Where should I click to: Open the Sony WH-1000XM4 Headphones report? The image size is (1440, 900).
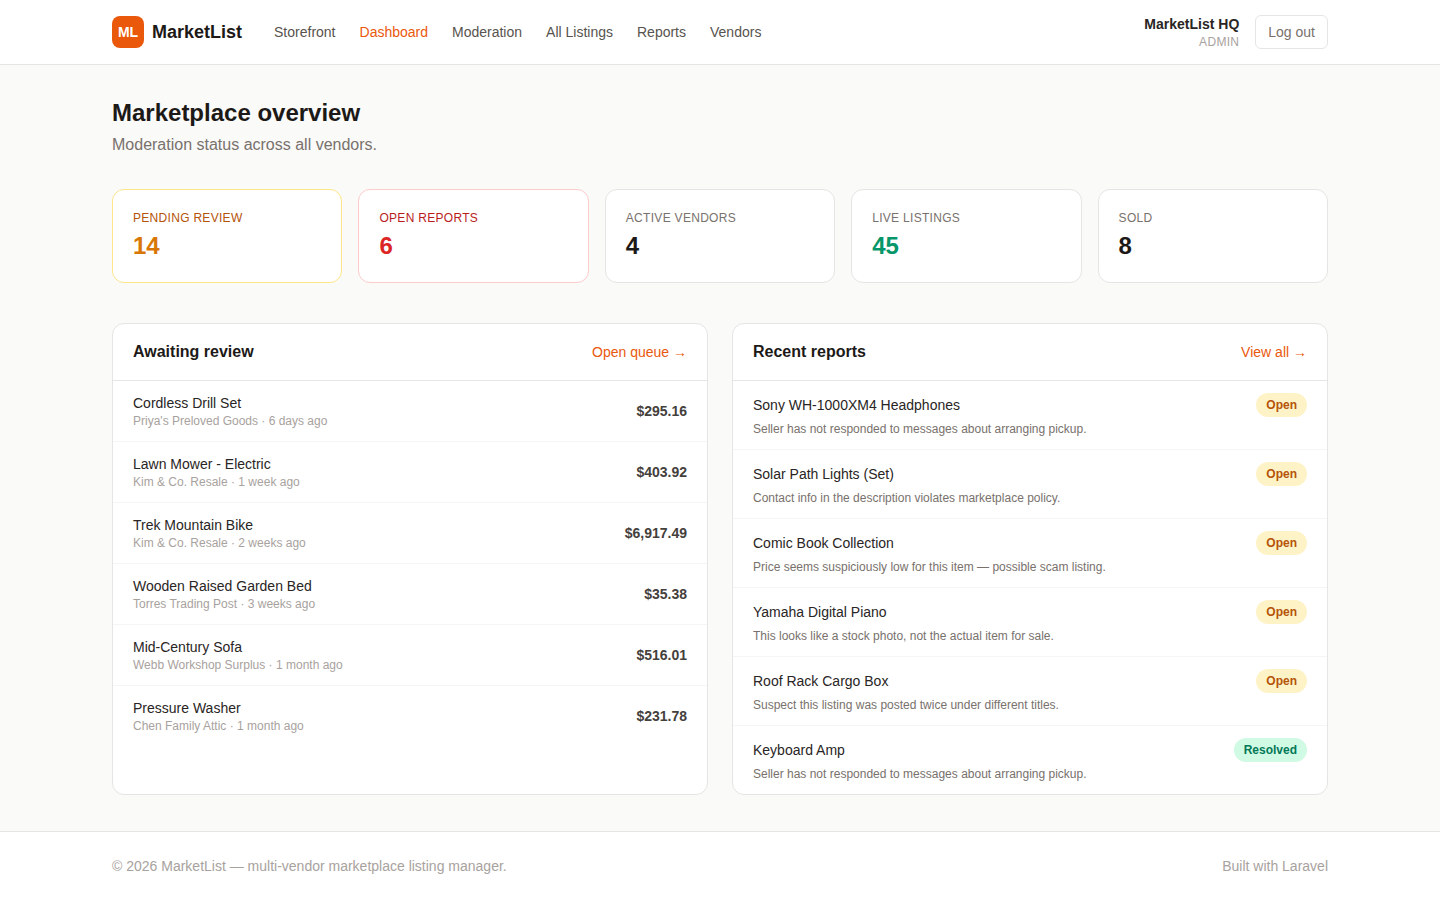pos(1030,415)
